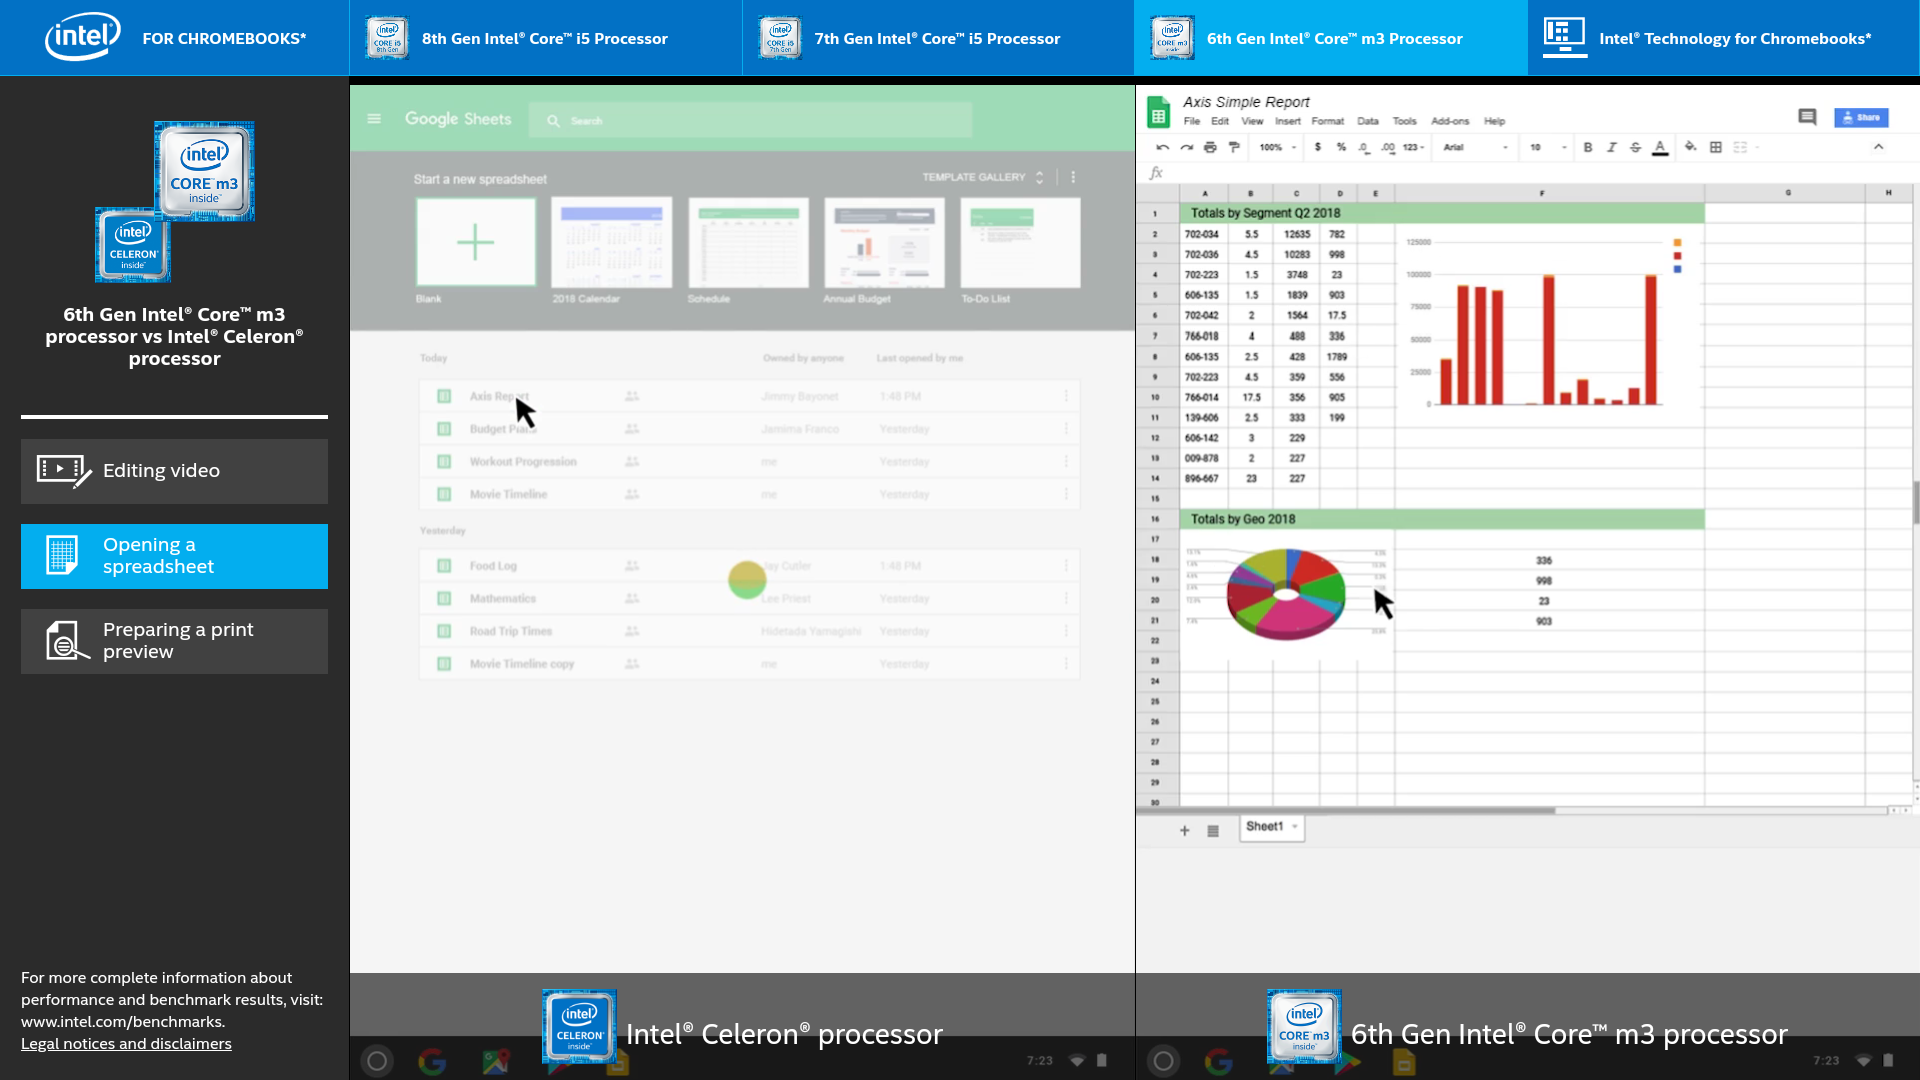This screenshot has height=1080, width=1920.
Task: Add a new sheet with the plus icon
Action: (1185, 830)
